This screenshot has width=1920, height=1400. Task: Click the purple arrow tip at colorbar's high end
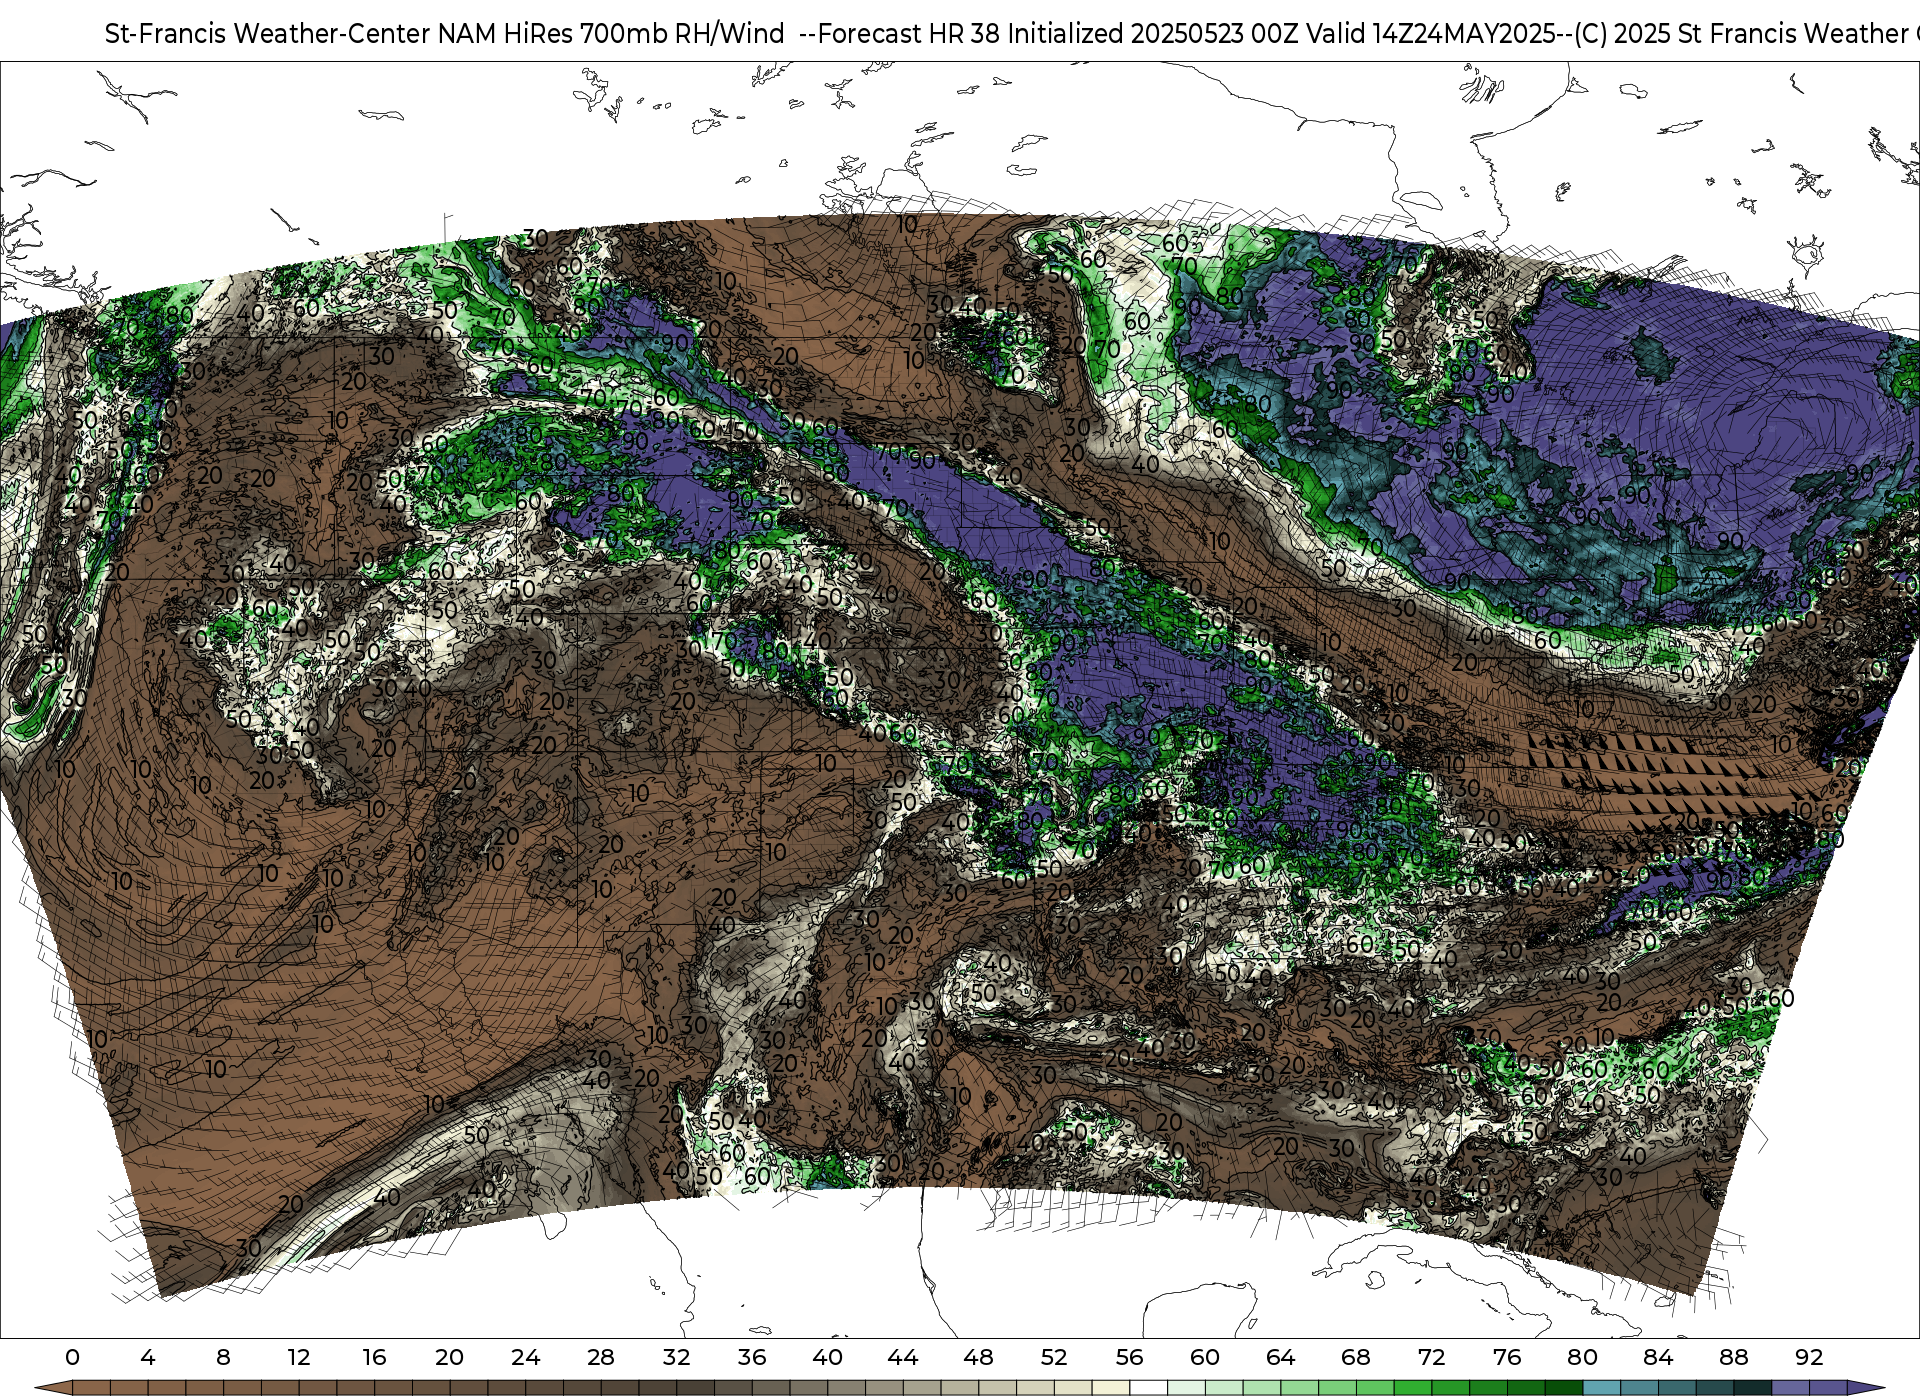coord(1864,1388)
